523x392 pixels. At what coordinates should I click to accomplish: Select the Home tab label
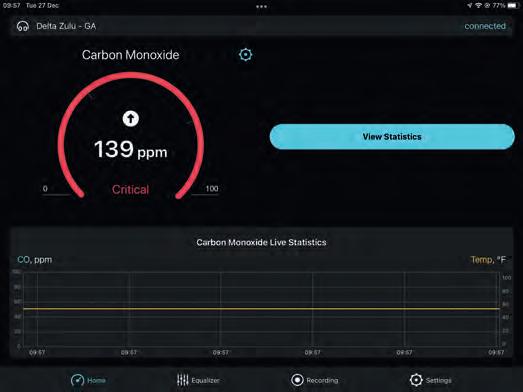pos(96,380)
